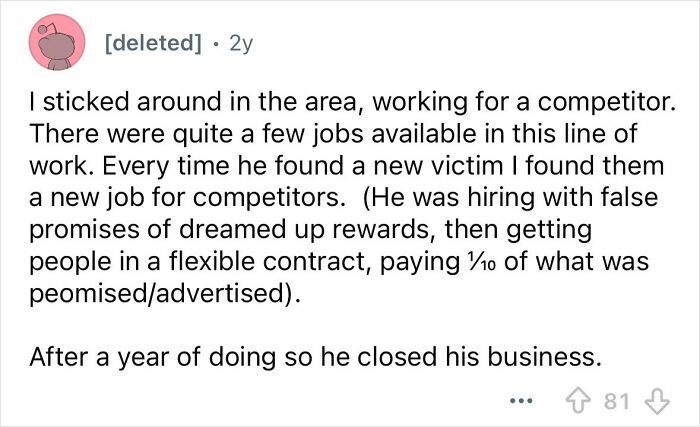Click the [deleted] username

(151, 45)
